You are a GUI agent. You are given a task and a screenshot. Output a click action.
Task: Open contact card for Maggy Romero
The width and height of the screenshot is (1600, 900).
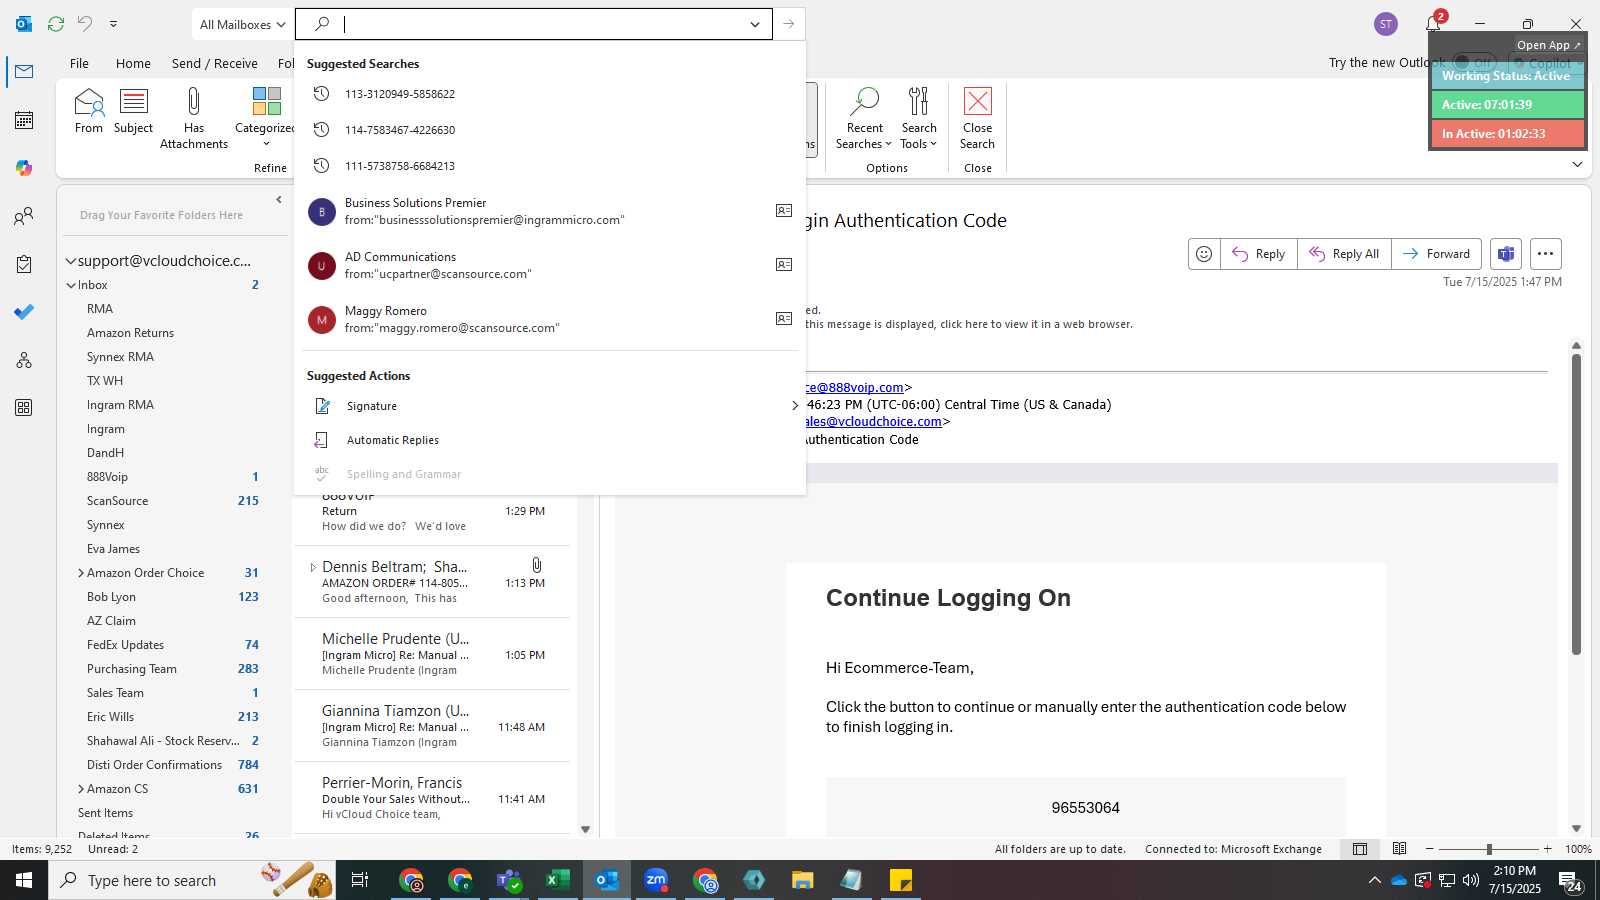[784, 319]
